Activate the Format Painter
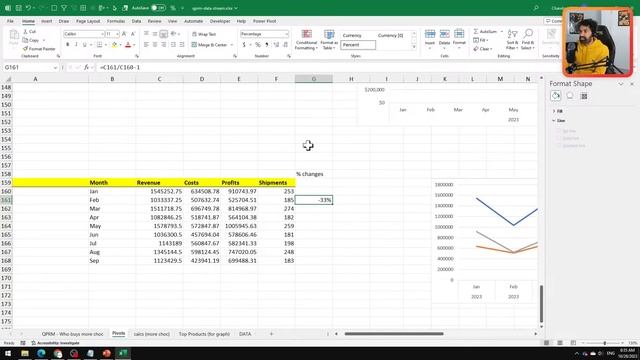This screenshot has height=360, width=640. pos(39,49)
